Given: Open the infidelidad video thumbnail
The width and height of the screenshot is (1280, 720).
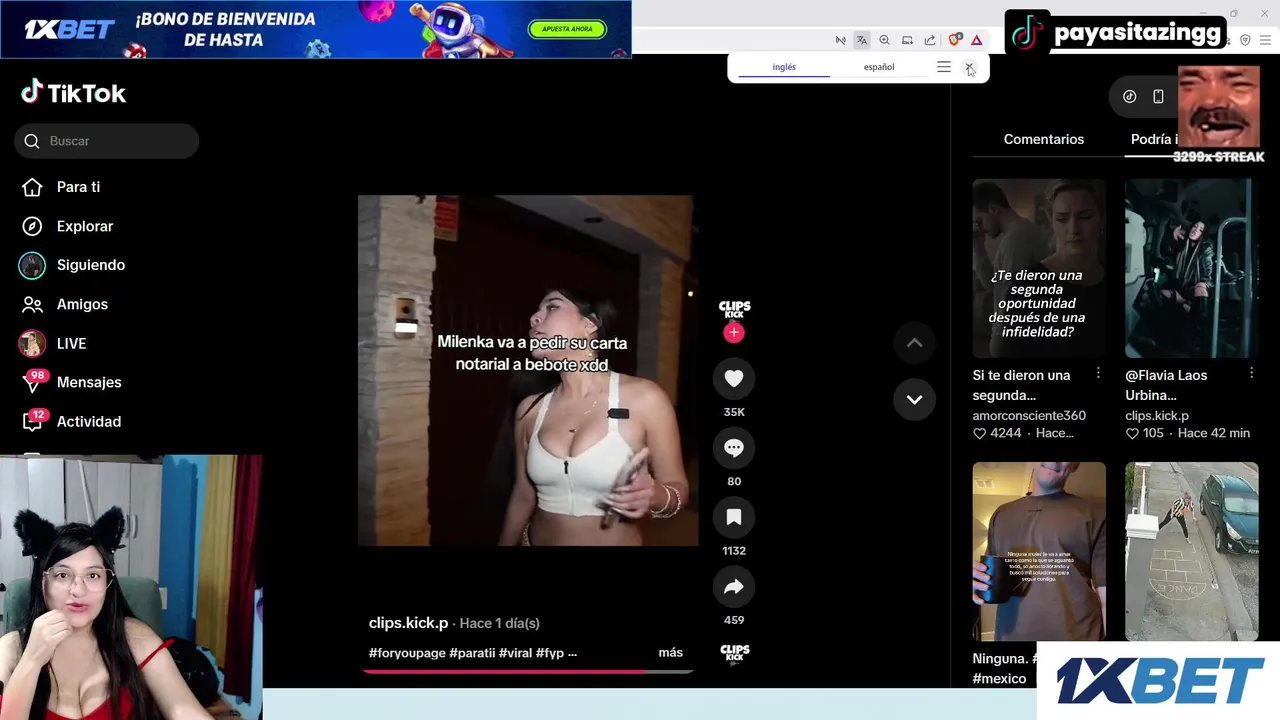Looking at the screenshot, I should coord(1039,268).
